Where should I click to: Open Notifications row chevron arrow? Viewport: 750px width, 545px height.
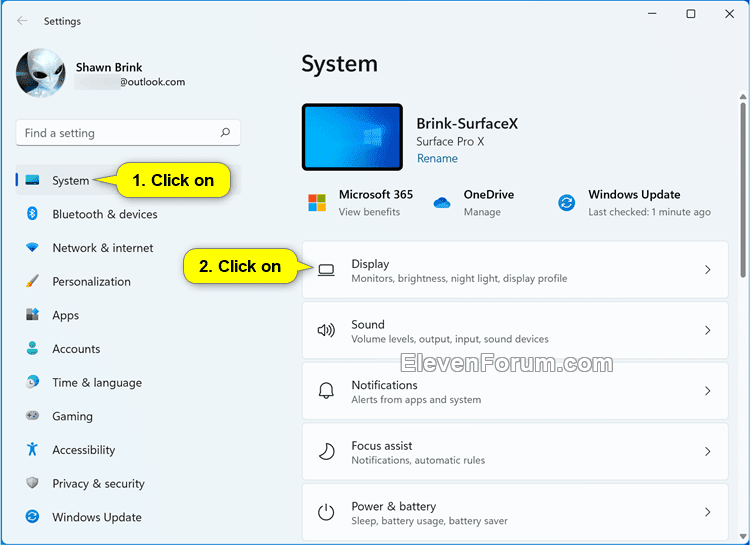click(707, 392)
